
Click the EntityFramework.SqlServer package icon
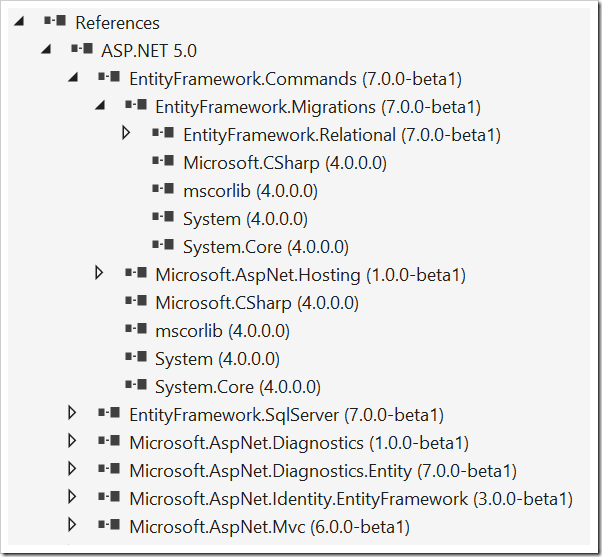point(109,413)
